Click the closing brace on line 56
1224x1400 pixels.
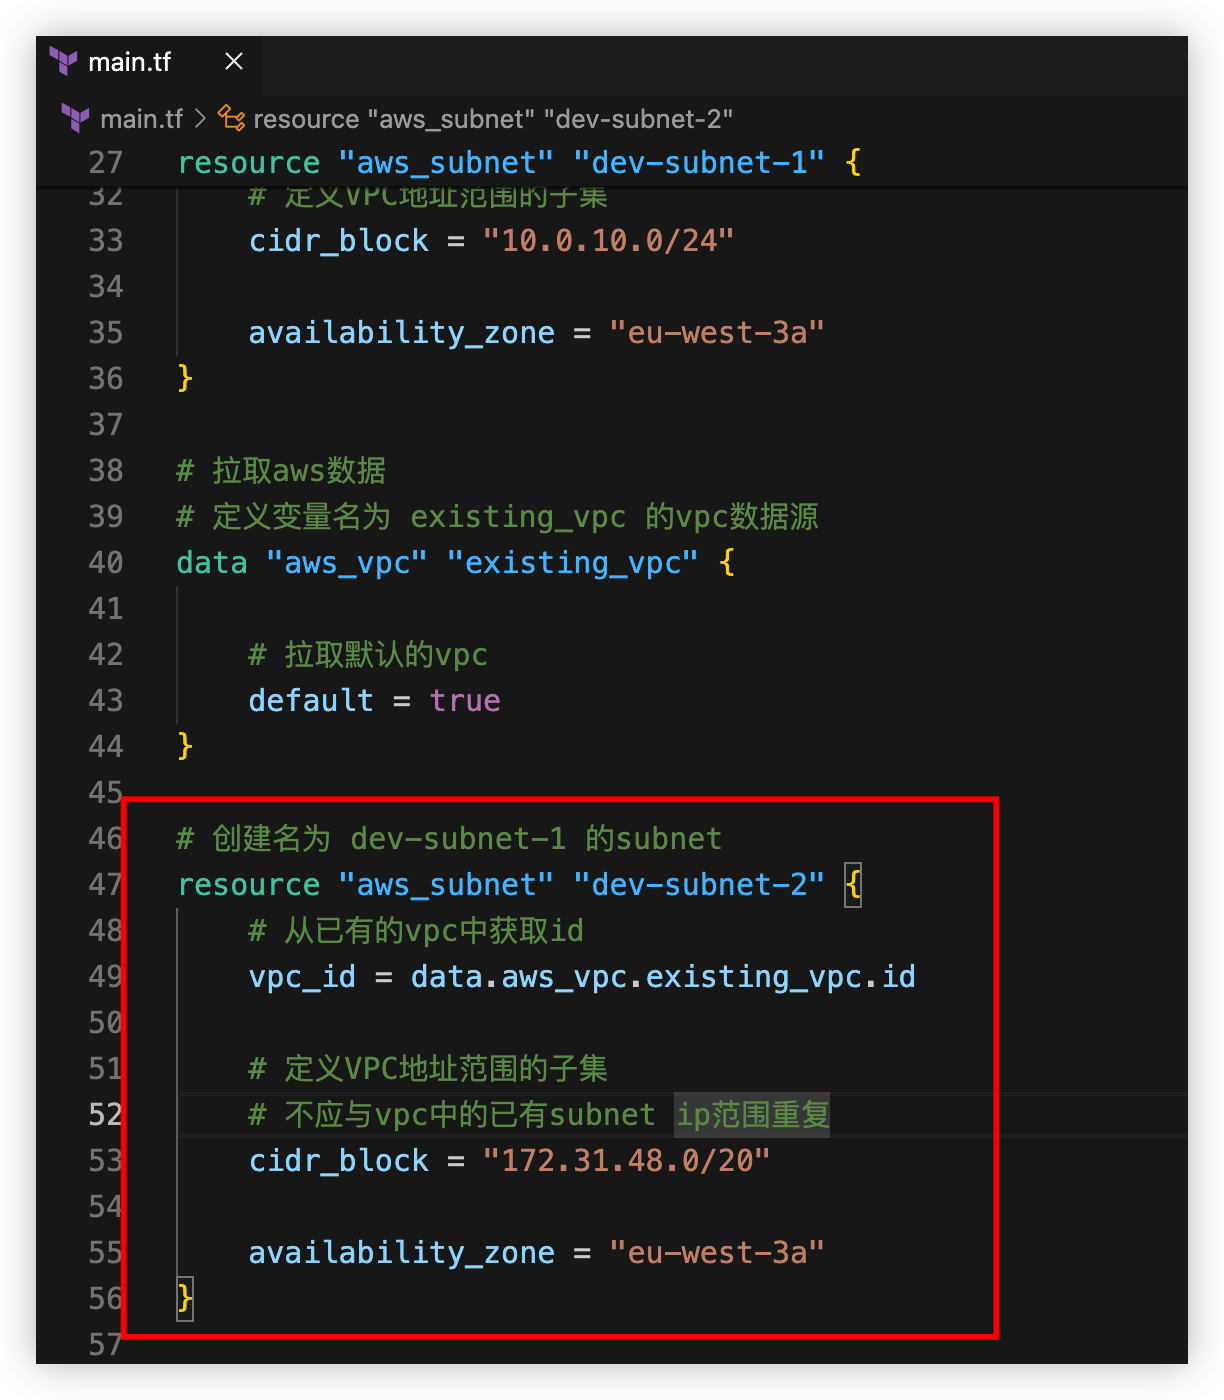point(185,1298)
